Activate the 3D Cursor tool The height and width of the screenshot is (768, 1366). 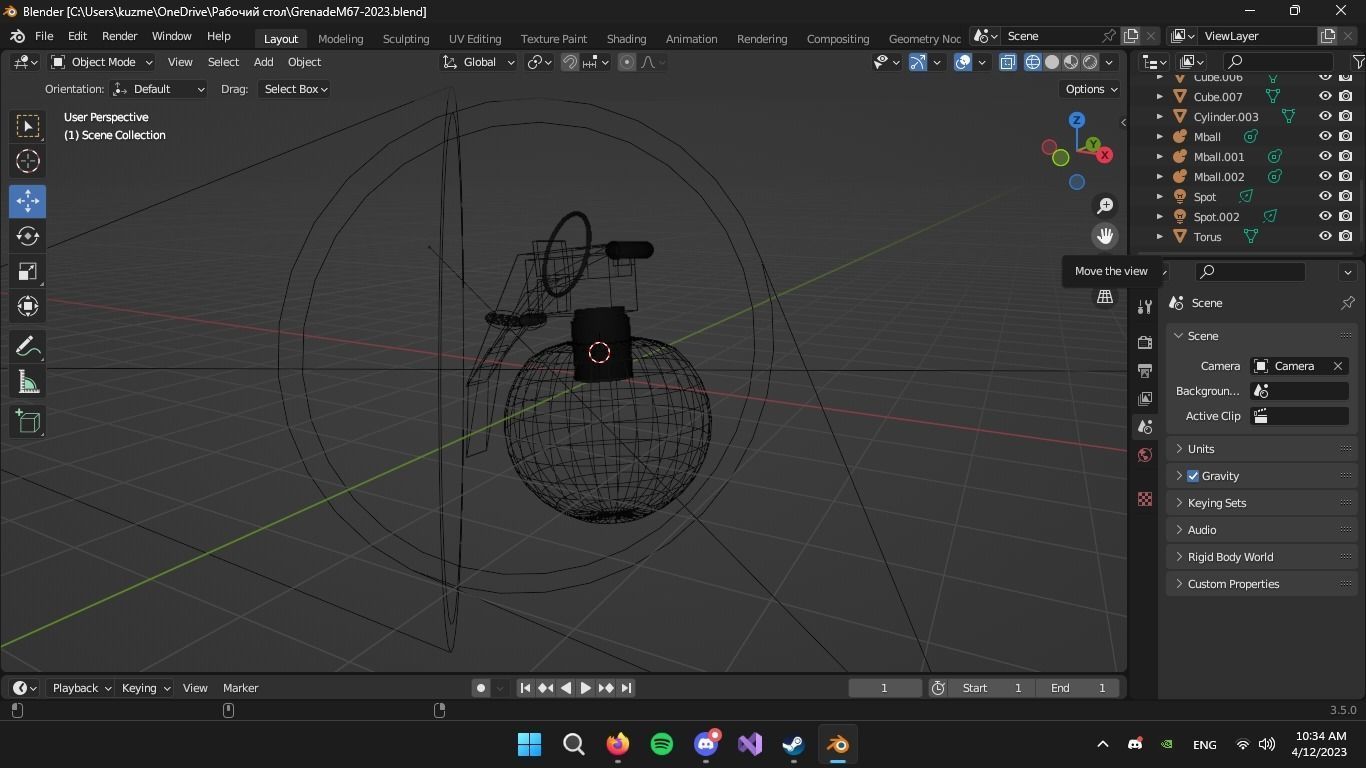pos(28,161)
